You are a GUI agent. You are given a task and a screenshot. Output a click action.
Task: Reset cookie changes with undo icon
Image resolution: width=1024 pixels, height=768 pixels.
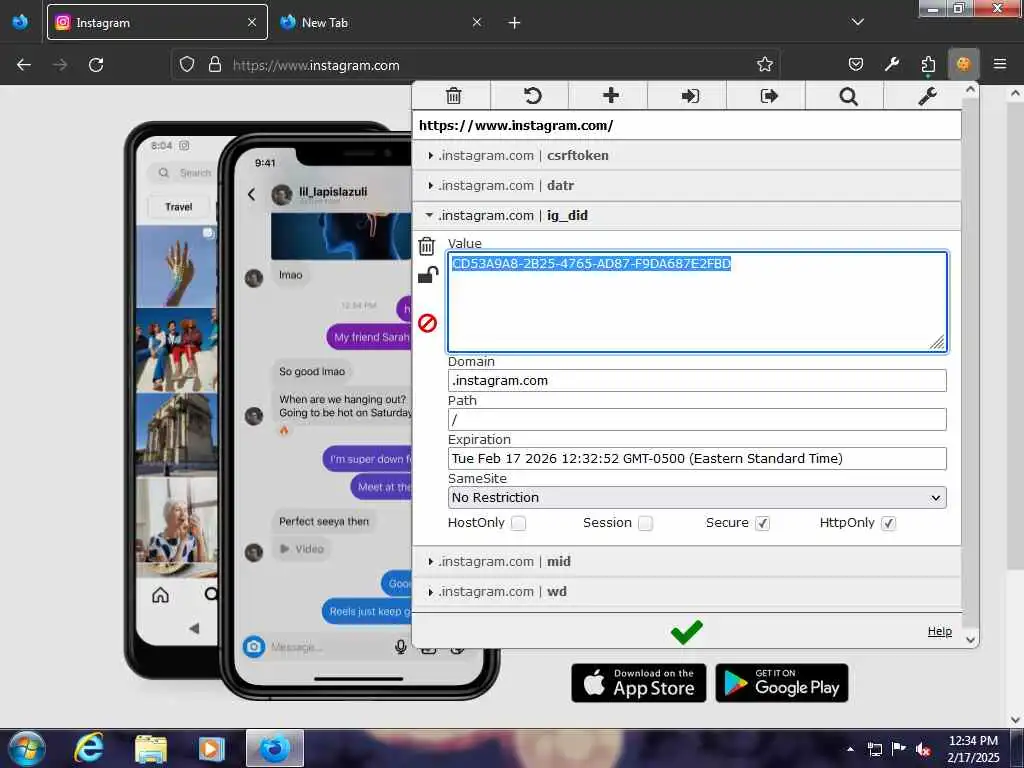click(532, 96)
